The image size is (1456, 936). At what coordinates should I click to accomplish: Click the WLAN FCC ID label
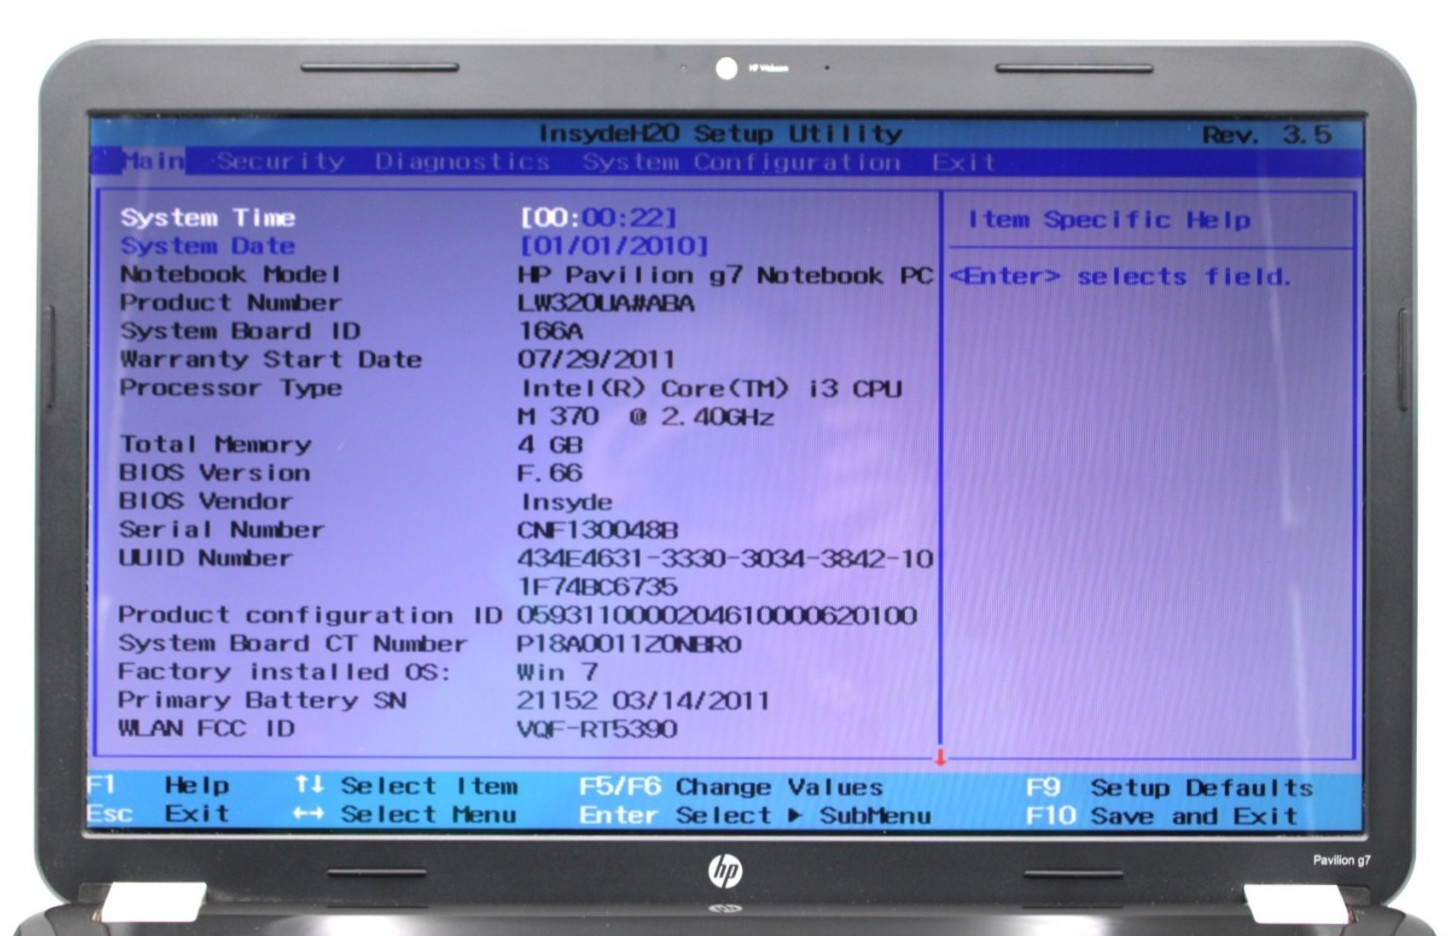pos(207,728)
